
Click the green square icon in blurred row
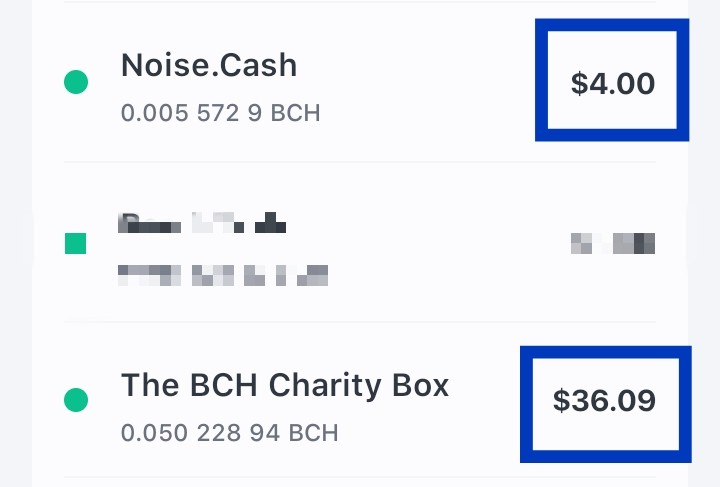76,243
